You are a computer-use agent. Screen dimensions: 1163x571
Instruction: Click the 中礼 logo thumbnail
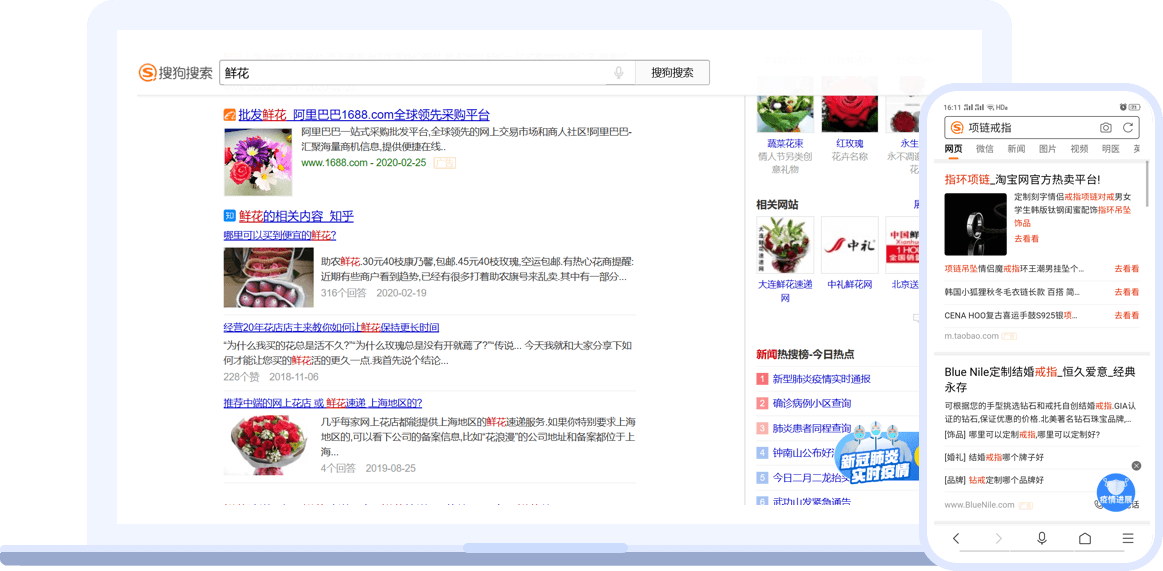tap(850, 245)
